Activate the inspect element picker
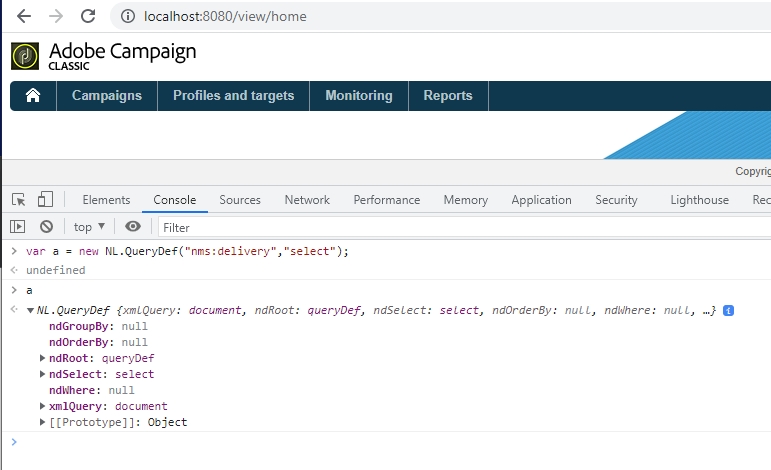 [18, 199]
